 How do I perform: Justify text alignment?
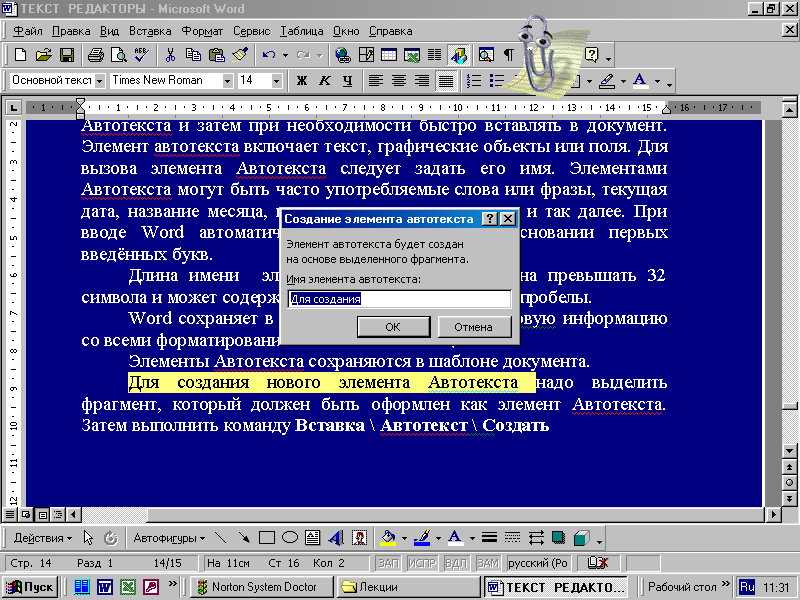[446, 81]
